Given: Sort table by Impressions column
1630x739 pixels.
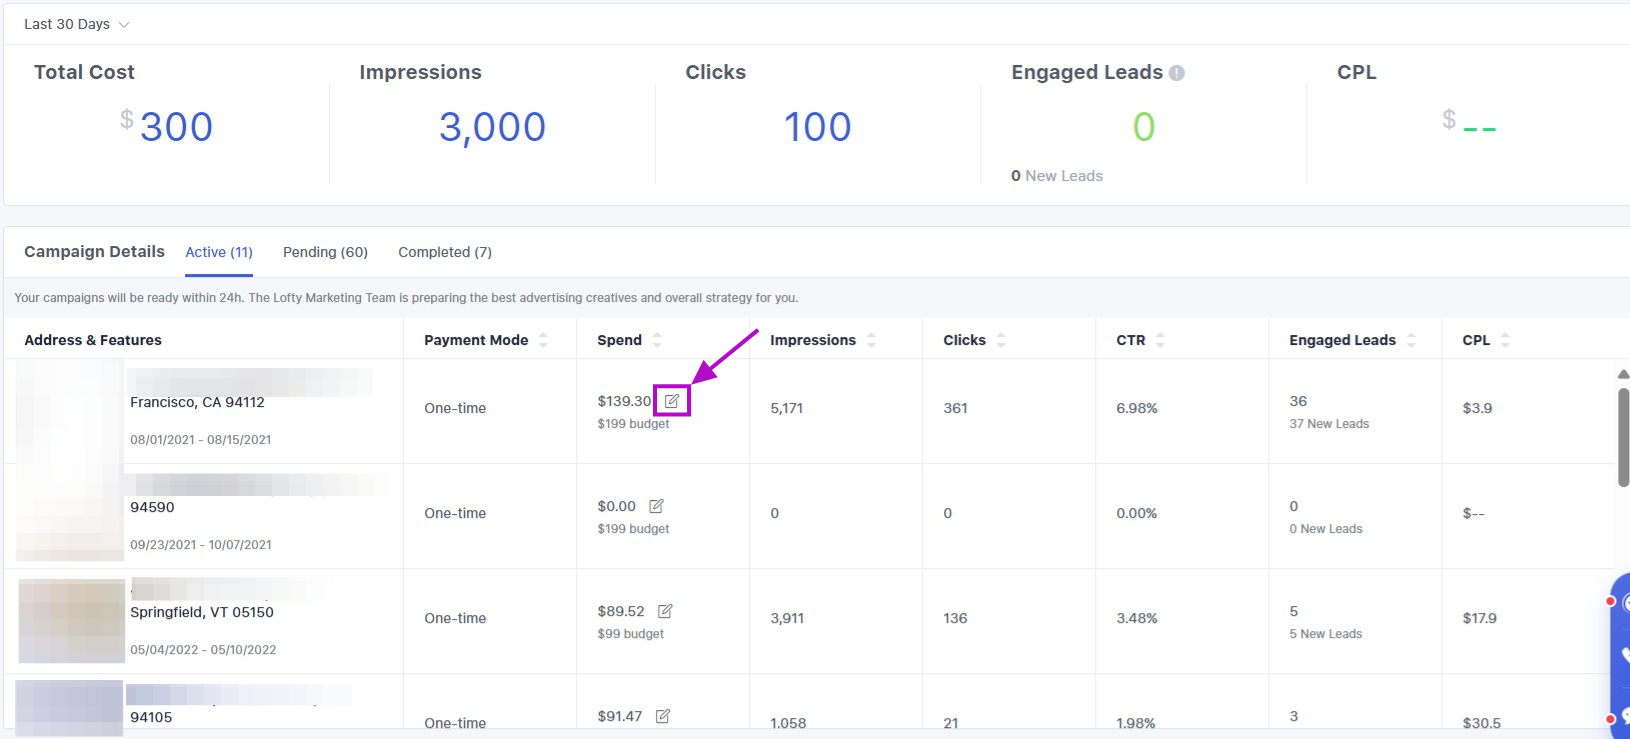Looking at the screenshot, I should pos(871,340).
